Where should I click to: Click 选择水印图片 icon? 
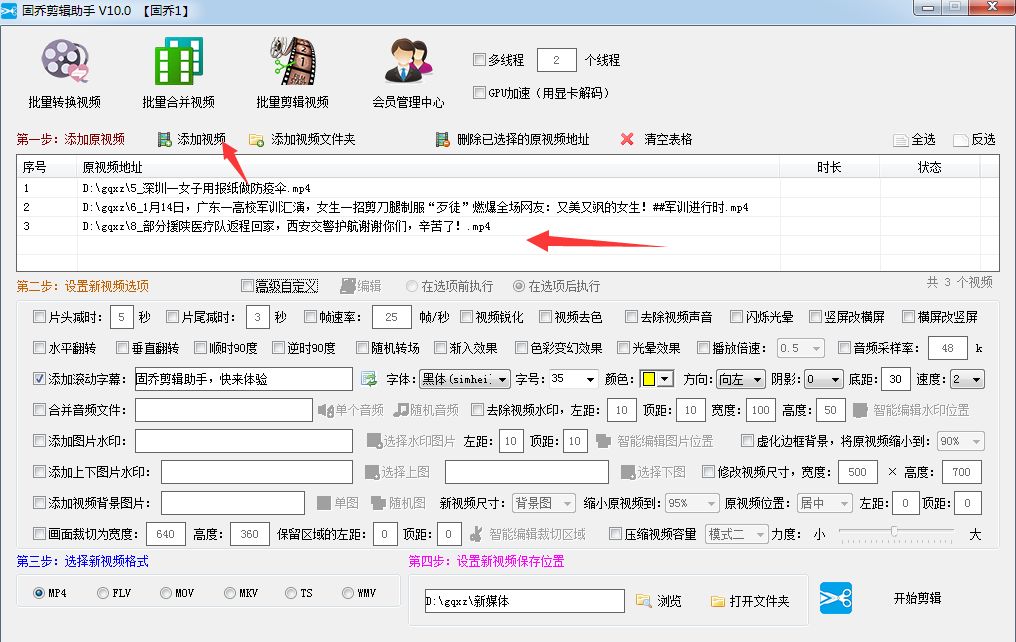(374, 441)
